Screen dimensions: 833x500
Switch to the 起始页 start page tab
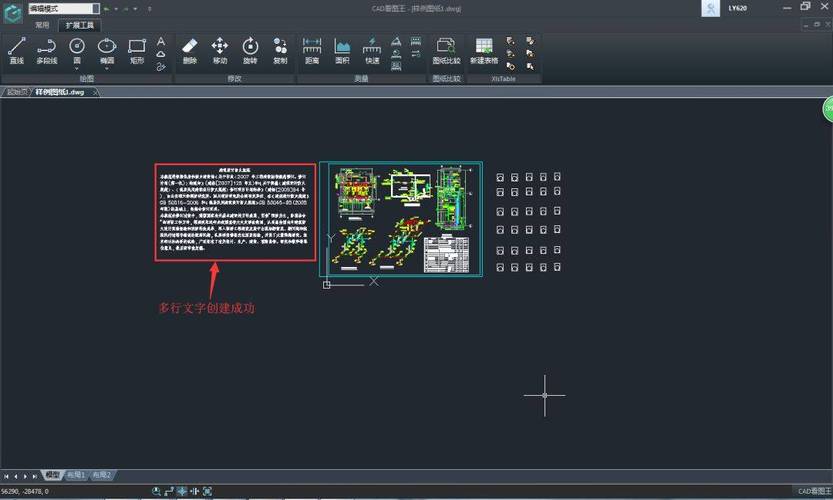point(17,91)
